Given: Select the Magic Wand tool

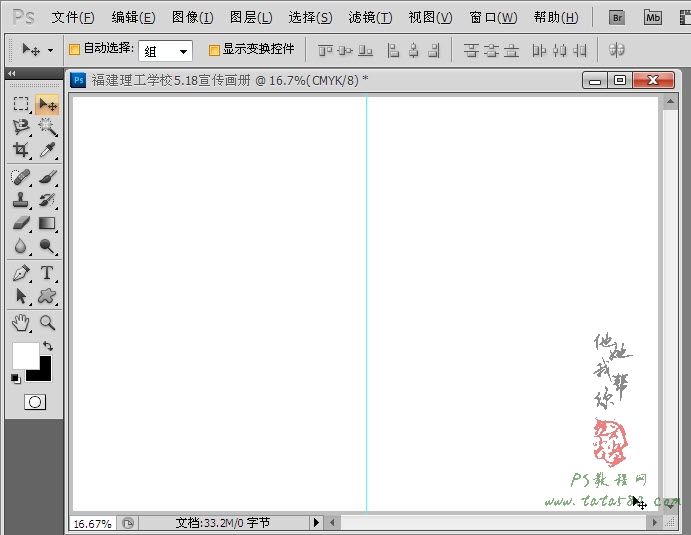Looking at the screenshot, I should point(47,127).
